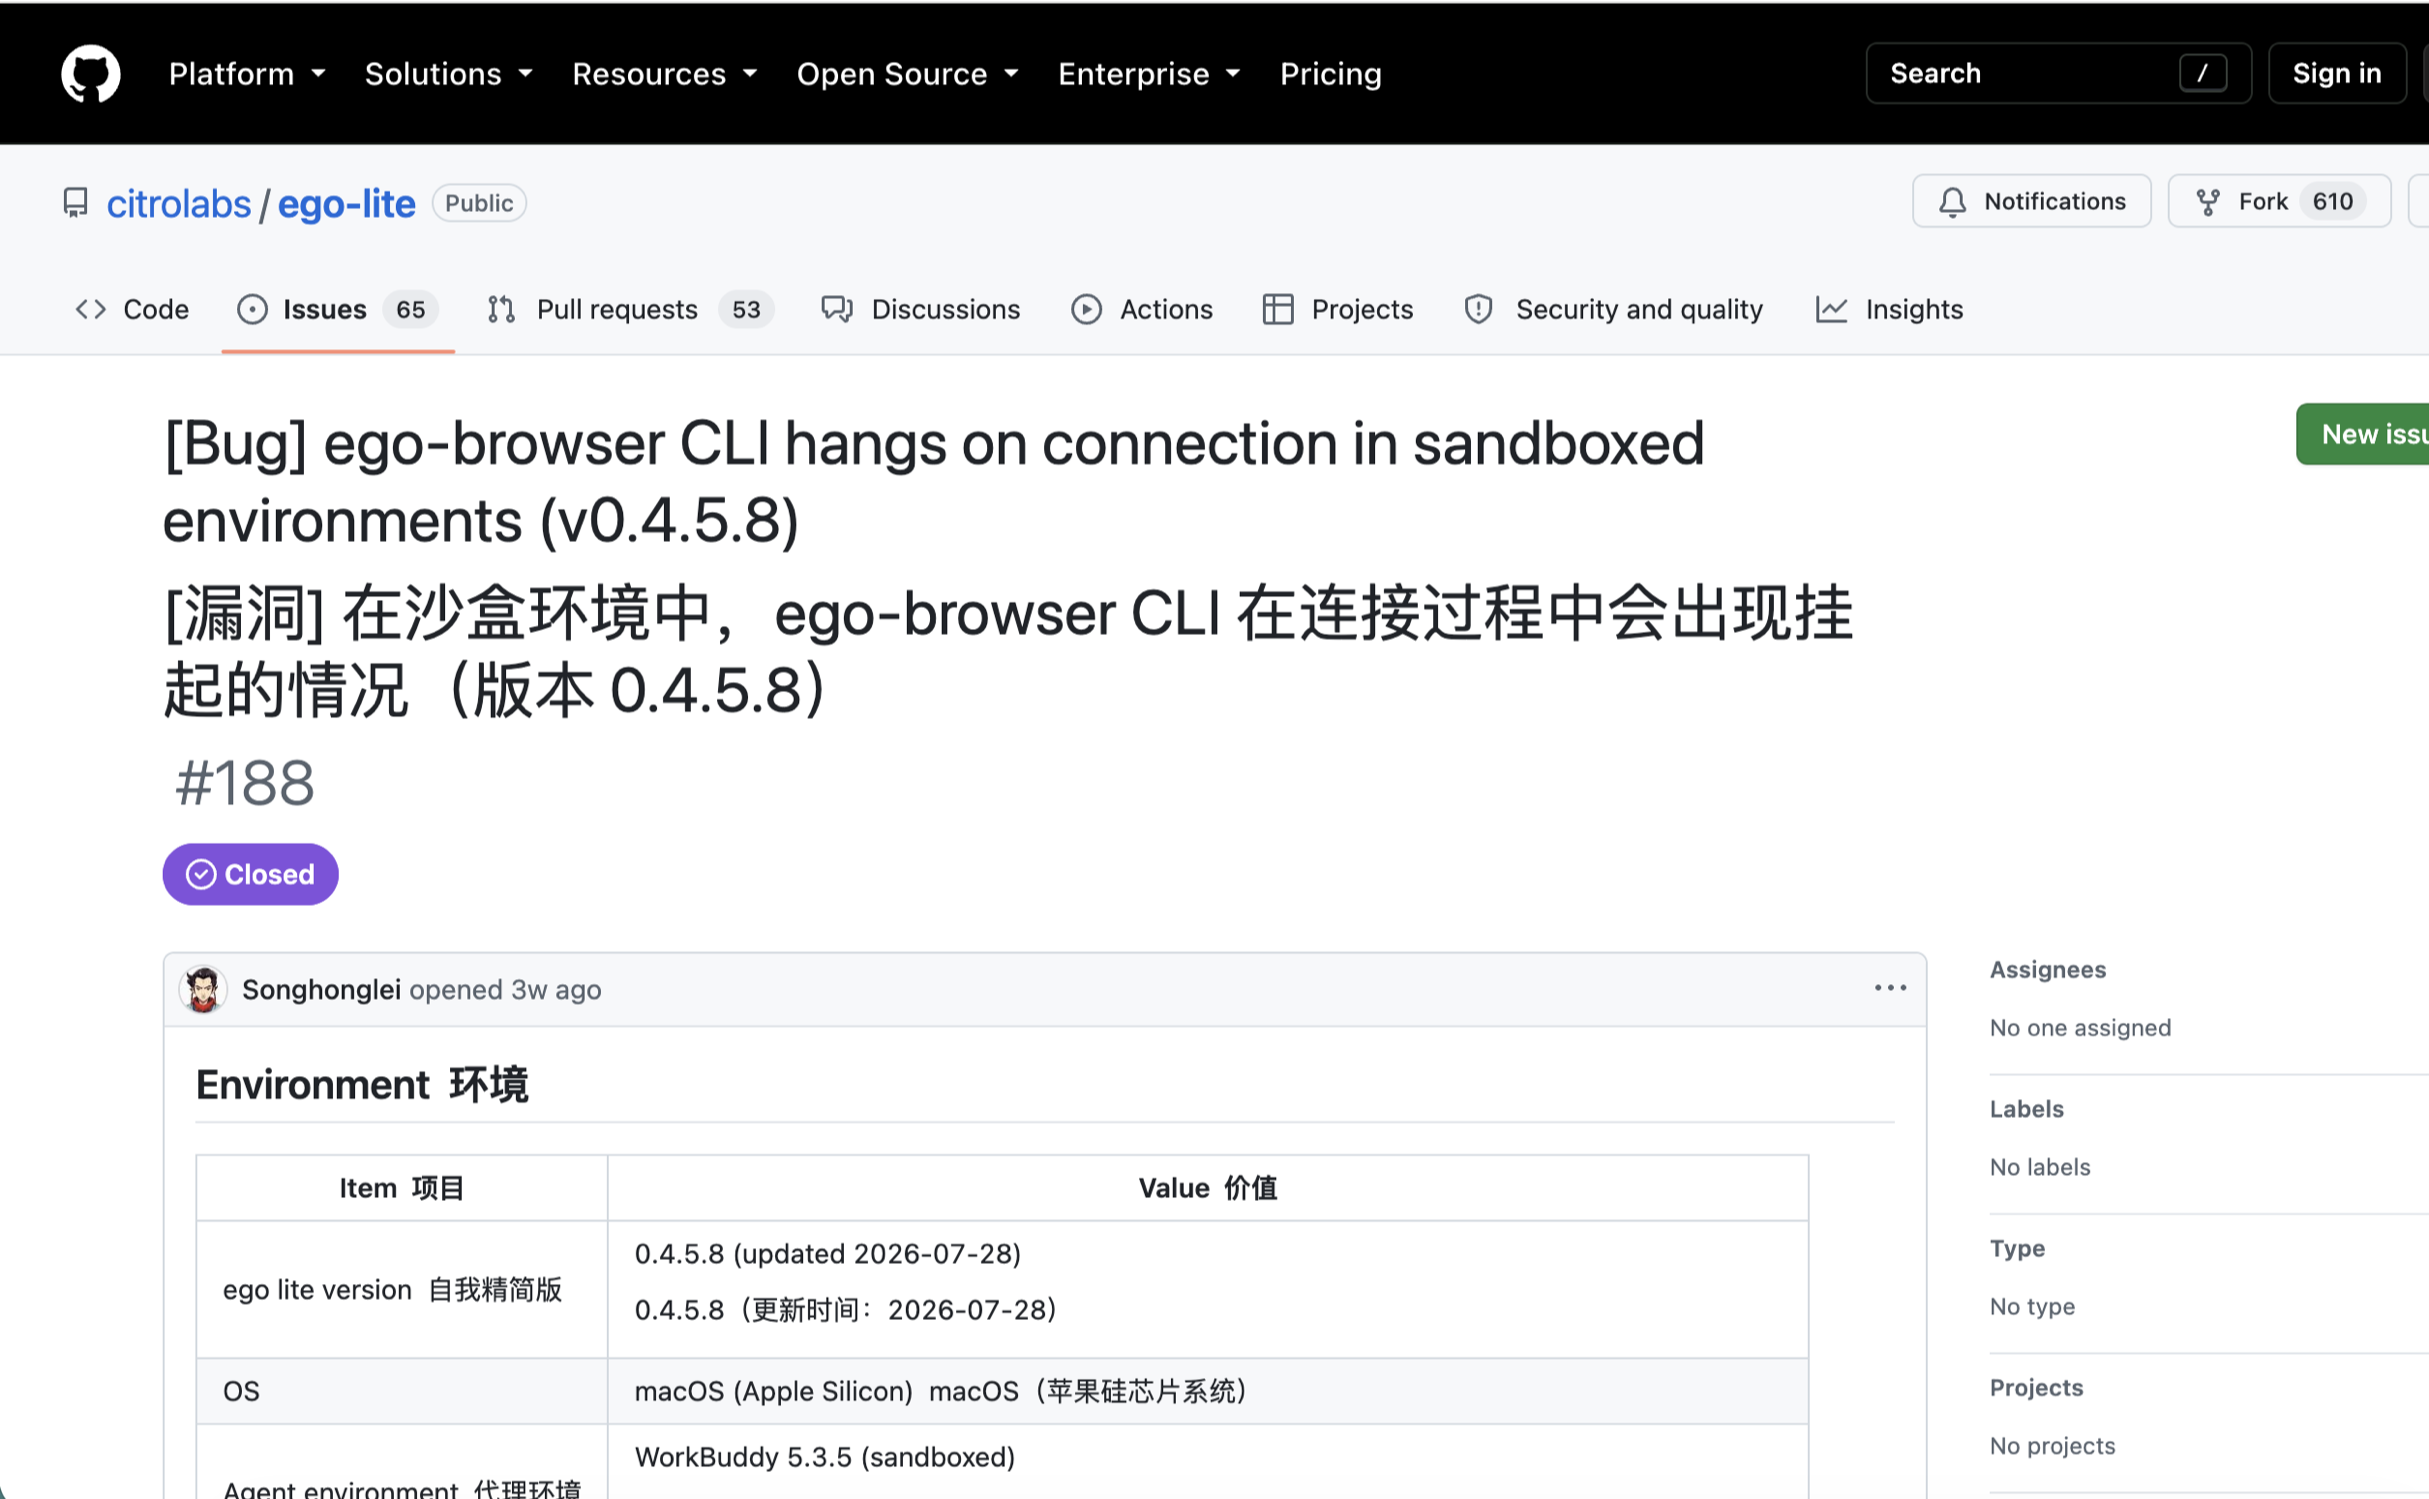Switch to the Discussions tab
The image size is (2429, 1499).
pyautogui.click(x=920, y=309)
